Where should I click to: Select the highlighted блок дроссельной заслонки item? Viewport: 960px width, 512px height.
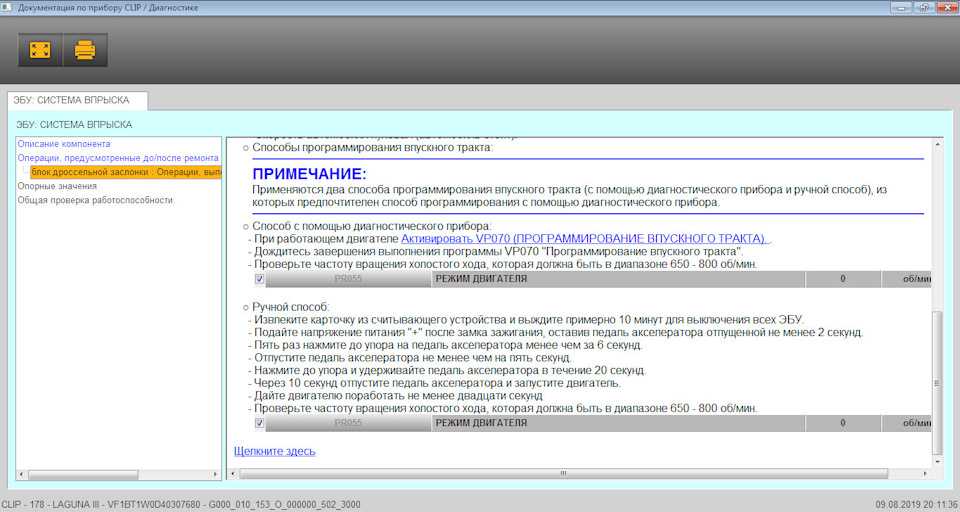tap(125, 172)
